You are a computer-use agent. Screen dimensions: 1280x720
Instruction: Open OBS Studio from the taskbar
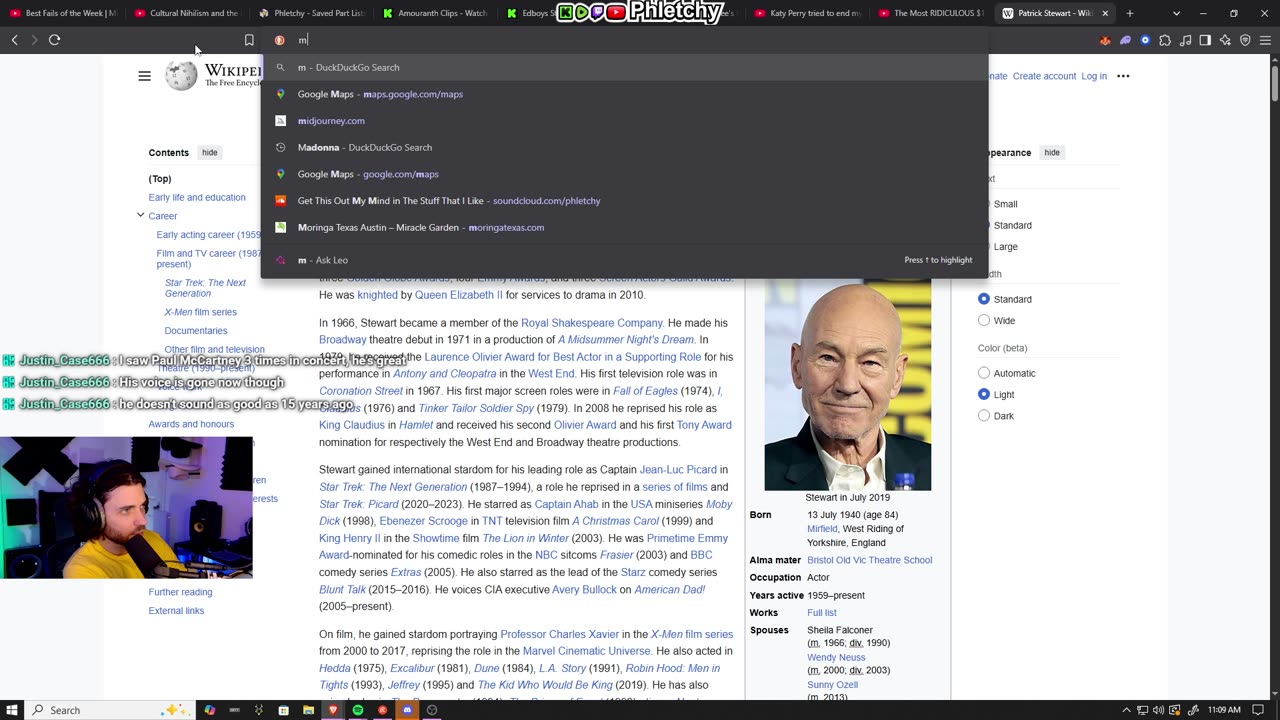point(432,710)
